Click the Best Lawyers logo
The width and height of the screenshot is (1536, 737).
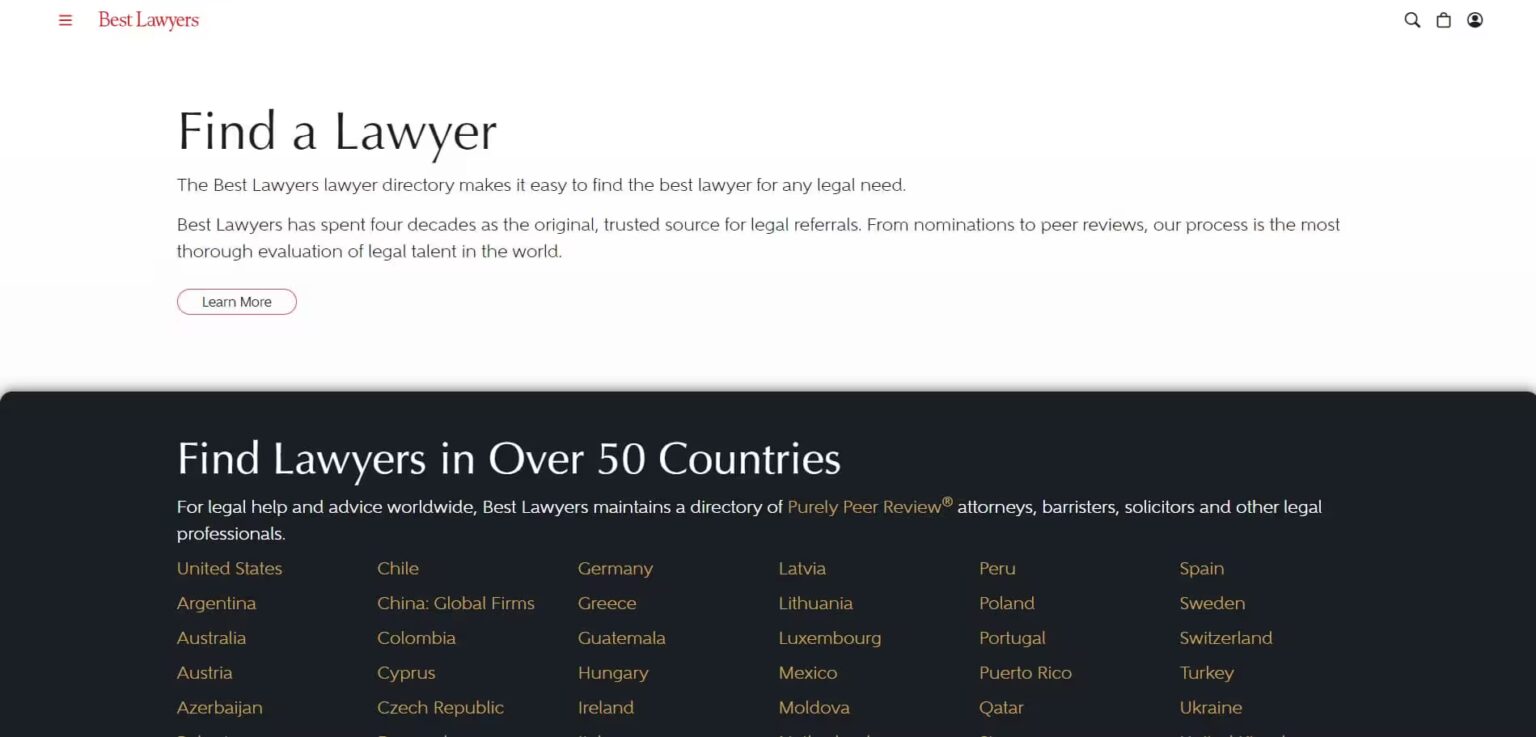[x=147, y=19]
